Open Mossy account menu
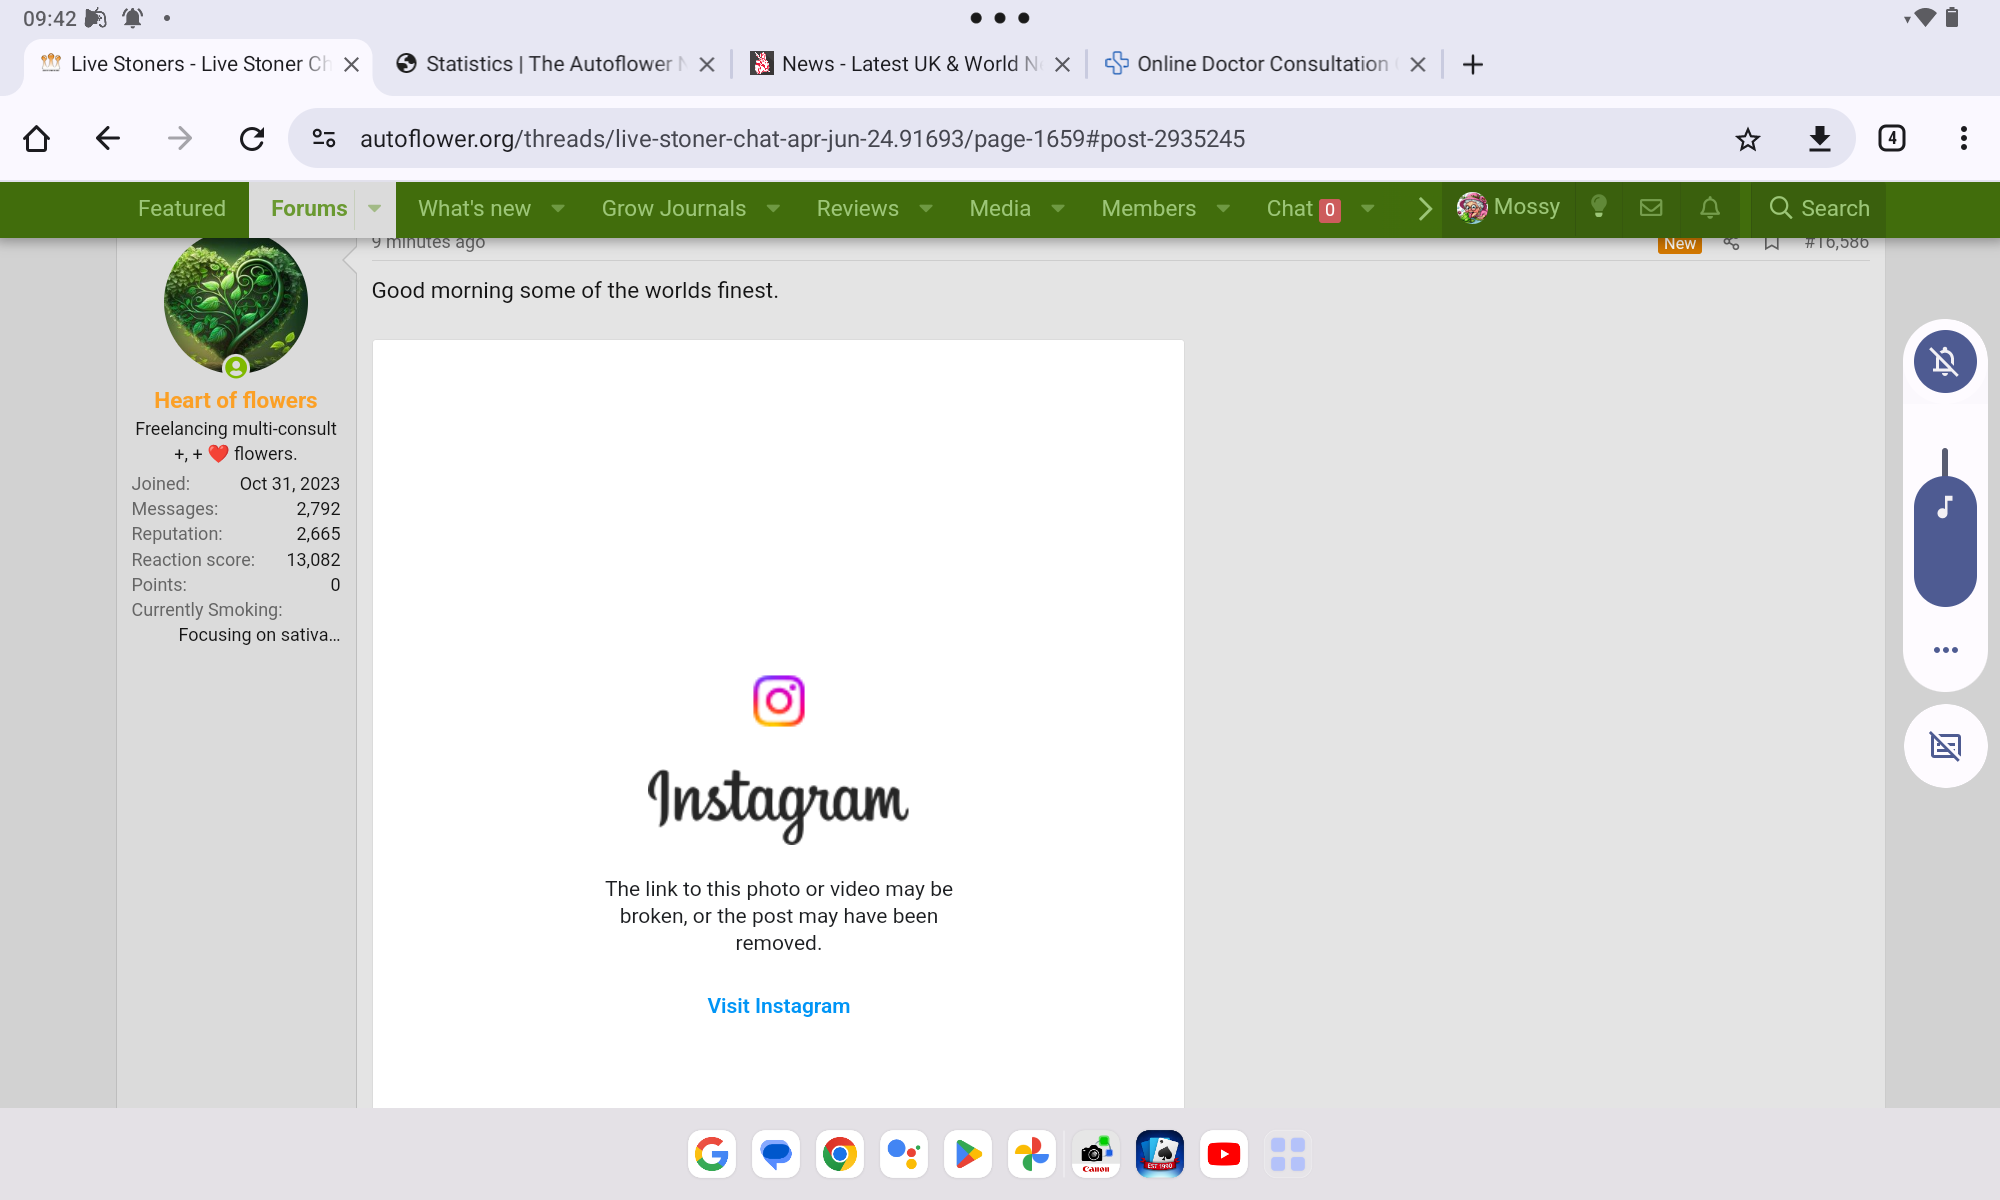 (x=1508, y=207)
